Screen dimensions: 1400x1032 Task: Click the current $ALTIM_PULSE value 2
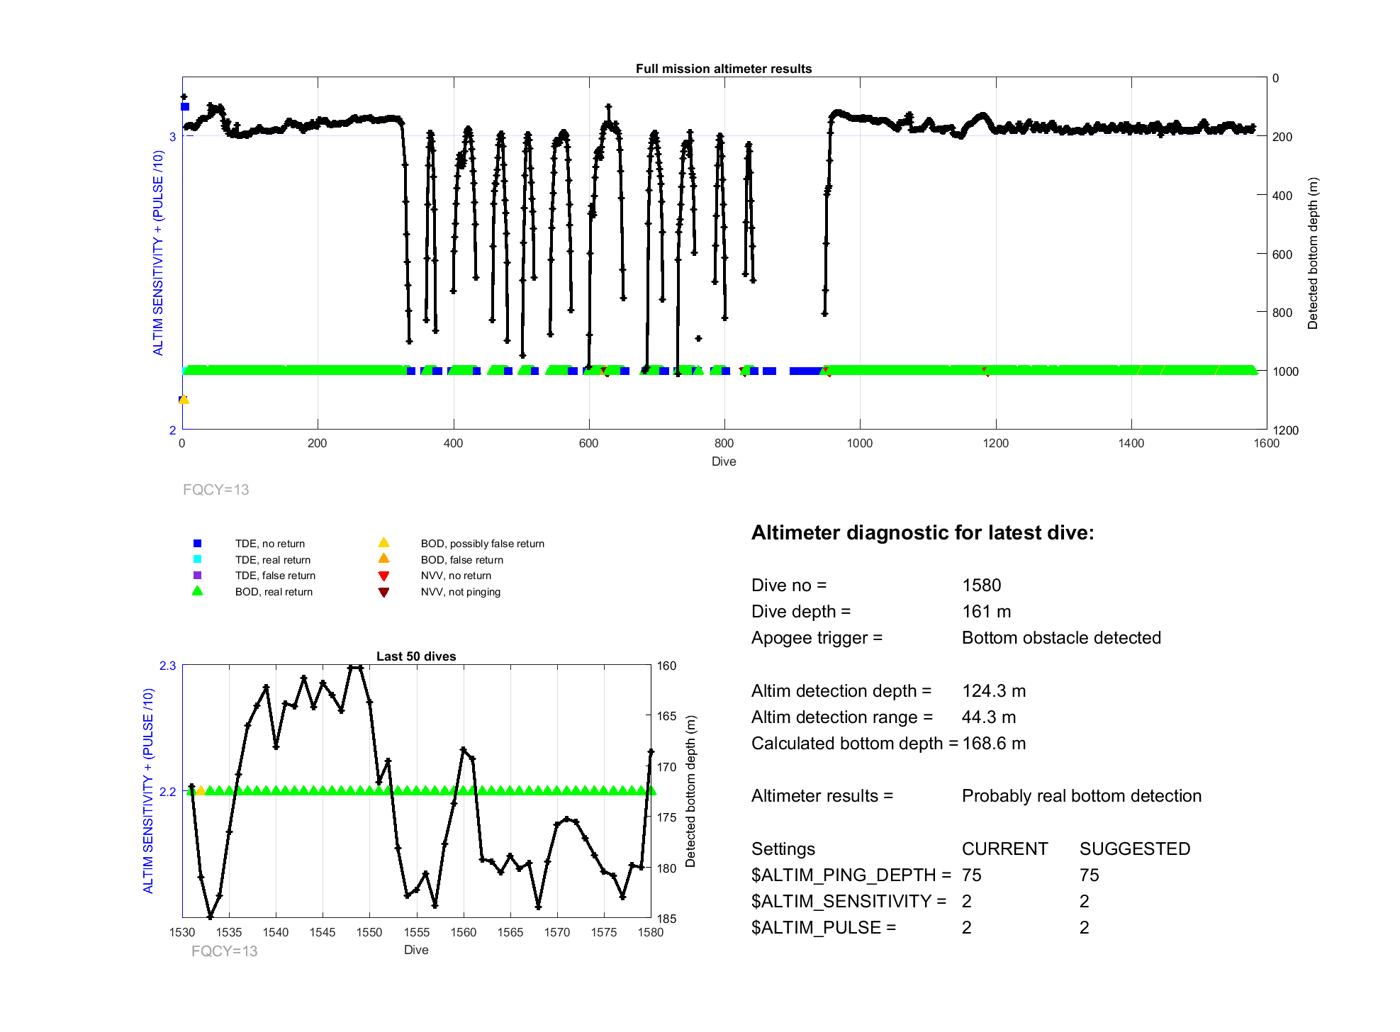(967, 928)
